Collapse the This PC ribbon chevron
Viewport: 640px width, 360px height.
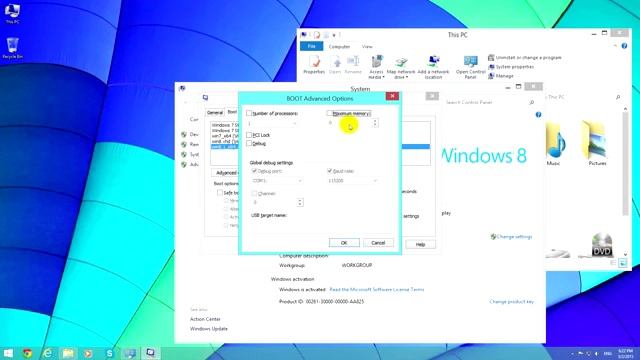coord(615,46)
